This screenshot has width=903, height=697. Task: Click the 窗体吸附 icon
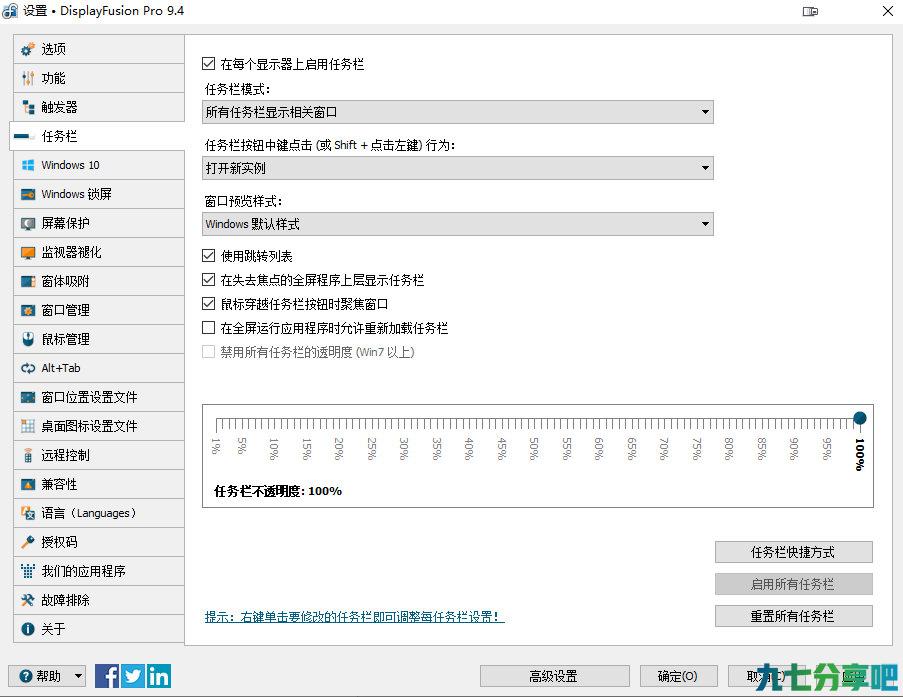[x=28, y=282]
